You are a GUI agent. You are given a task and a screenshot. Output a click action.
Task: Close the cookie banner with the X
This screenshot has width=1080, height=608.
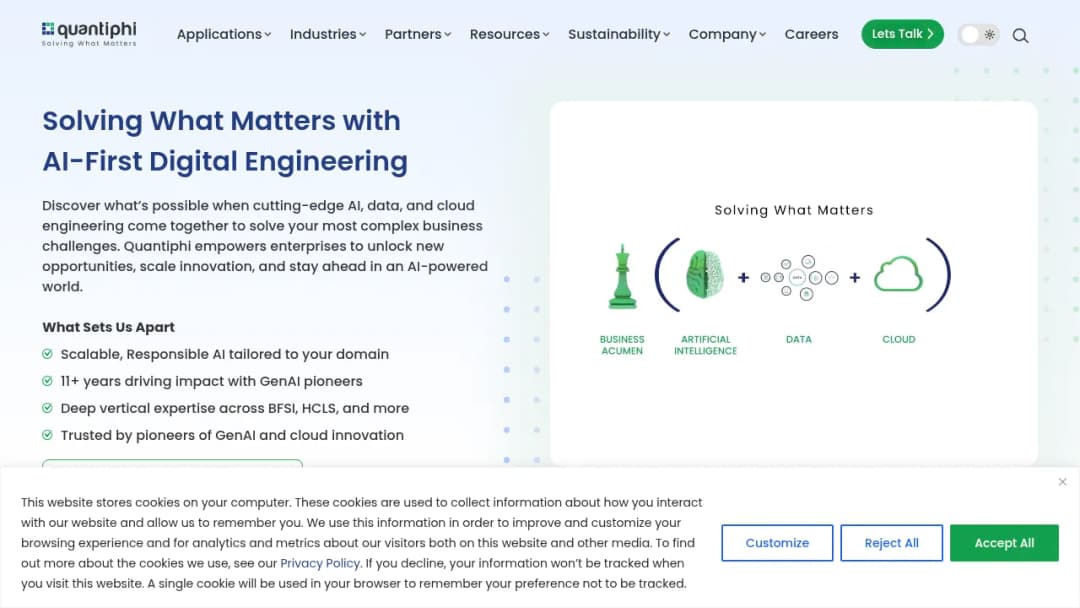1062,482
